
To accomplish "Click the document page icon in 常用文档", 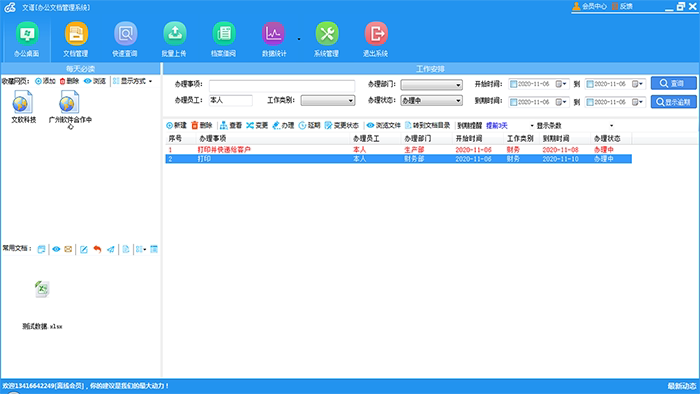I will coord(126,249).
